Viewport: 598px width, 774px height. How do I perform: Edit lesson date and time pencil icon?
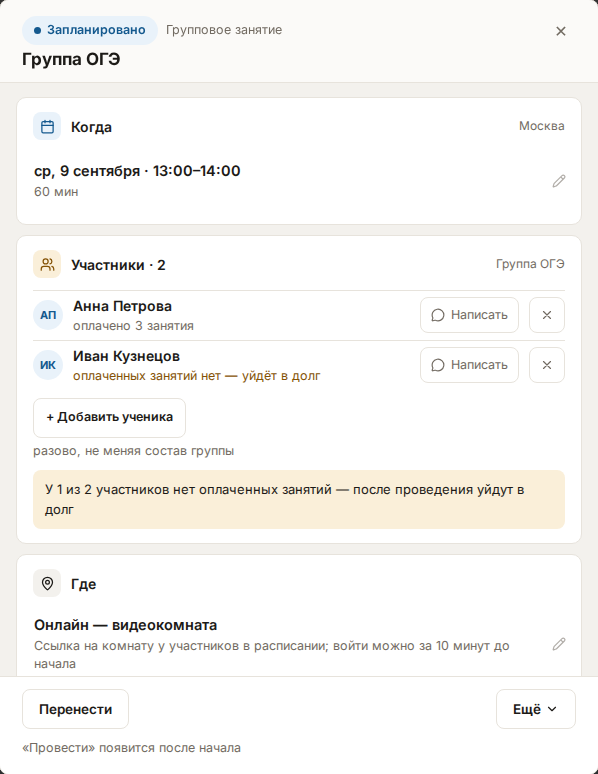(558, 181)
